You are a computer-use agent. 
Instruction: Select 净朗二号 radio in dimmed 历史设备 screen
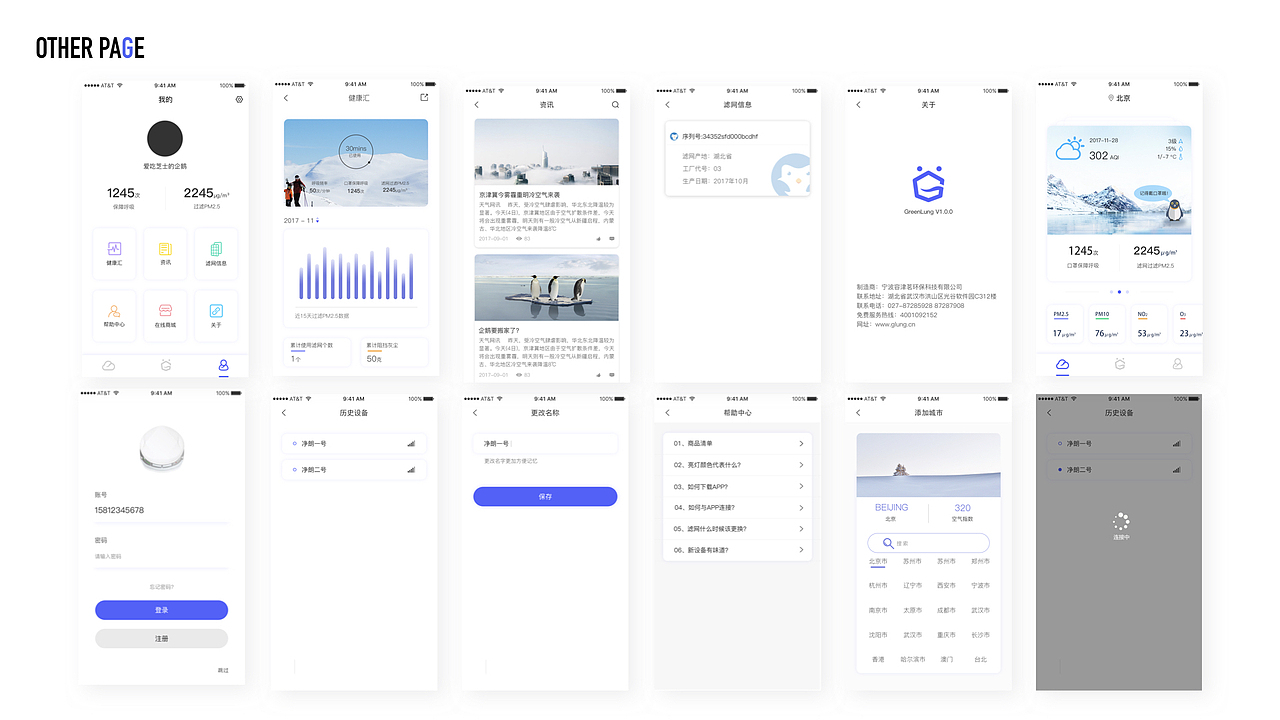point(1059,469)
